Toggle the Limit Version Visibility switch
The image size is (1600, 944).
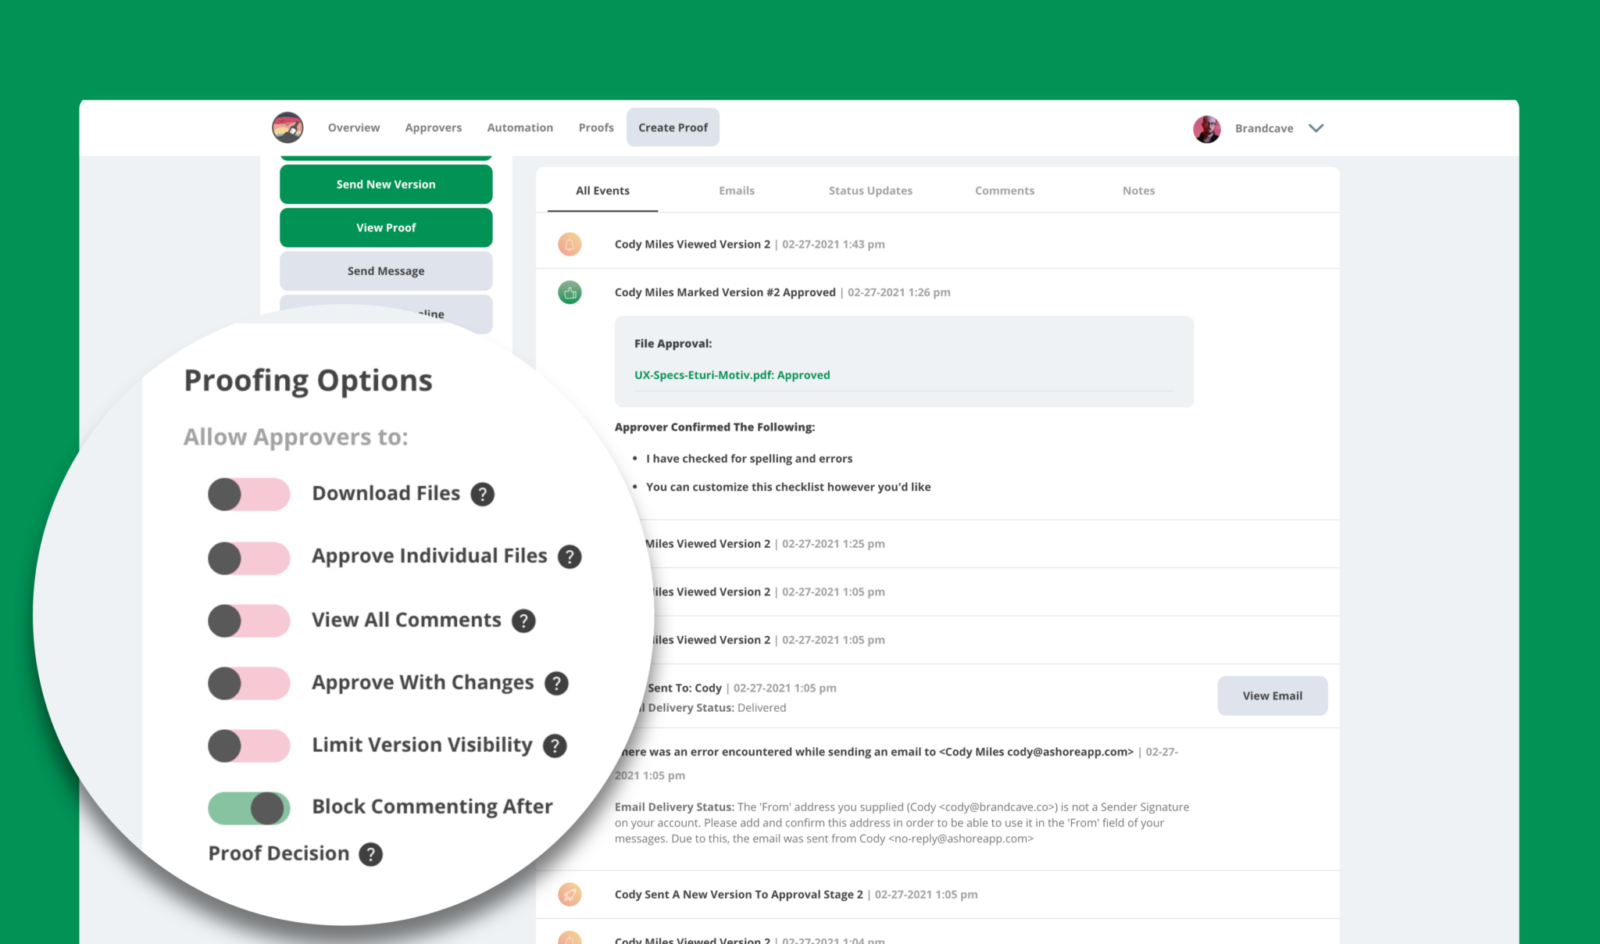click(248, 745)
